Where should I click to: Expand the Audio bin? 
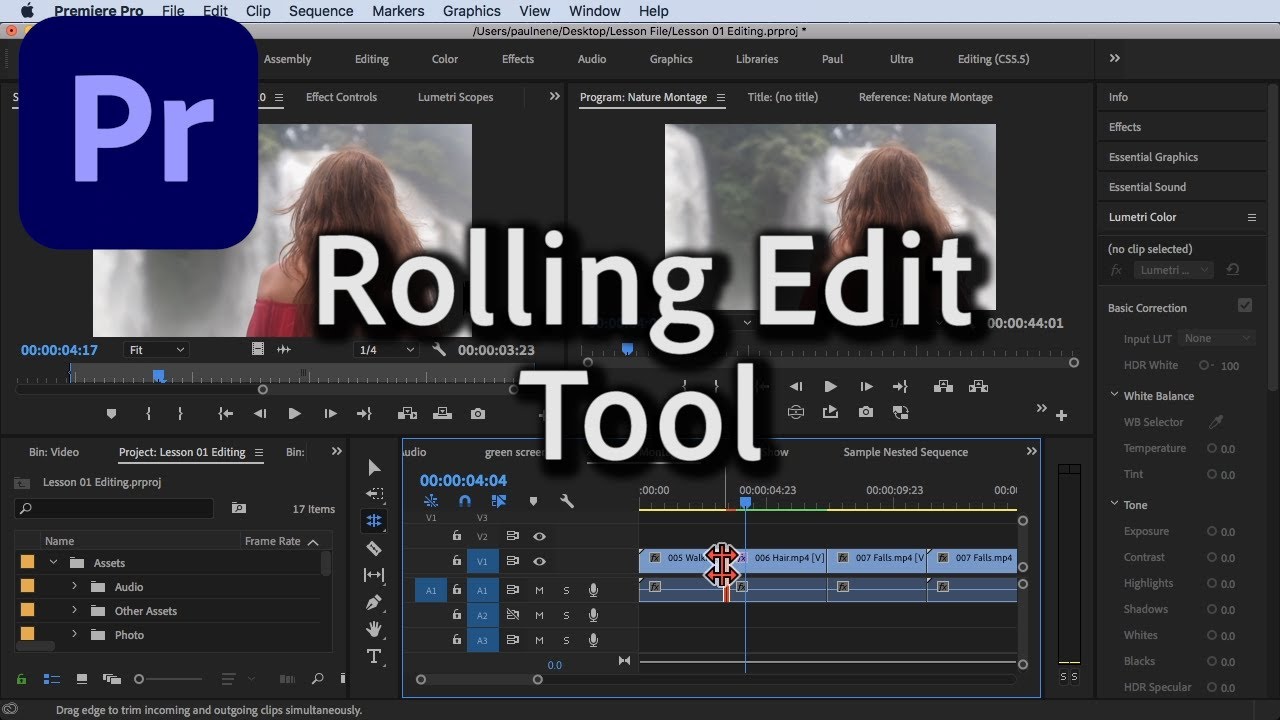tap(74, 587)
